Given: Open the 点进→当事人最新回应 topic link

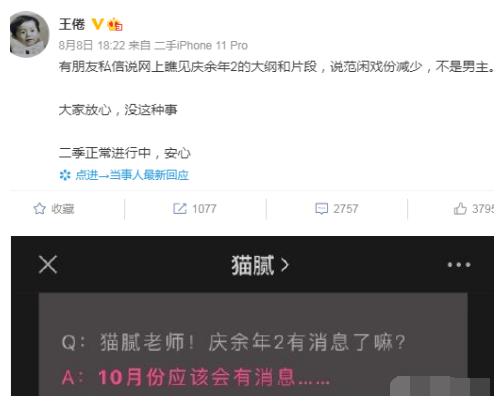Looking at the screenshot, I should click(132, 175).
